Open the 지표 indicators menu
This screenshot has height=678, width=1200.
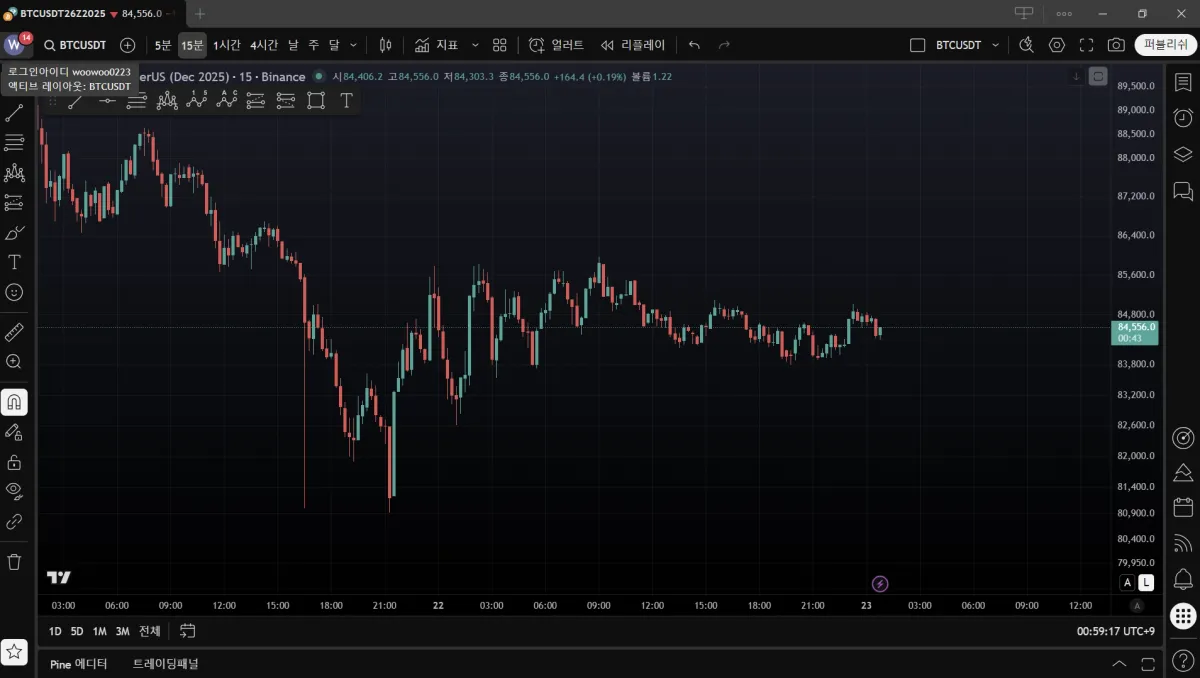pos(435,45)
